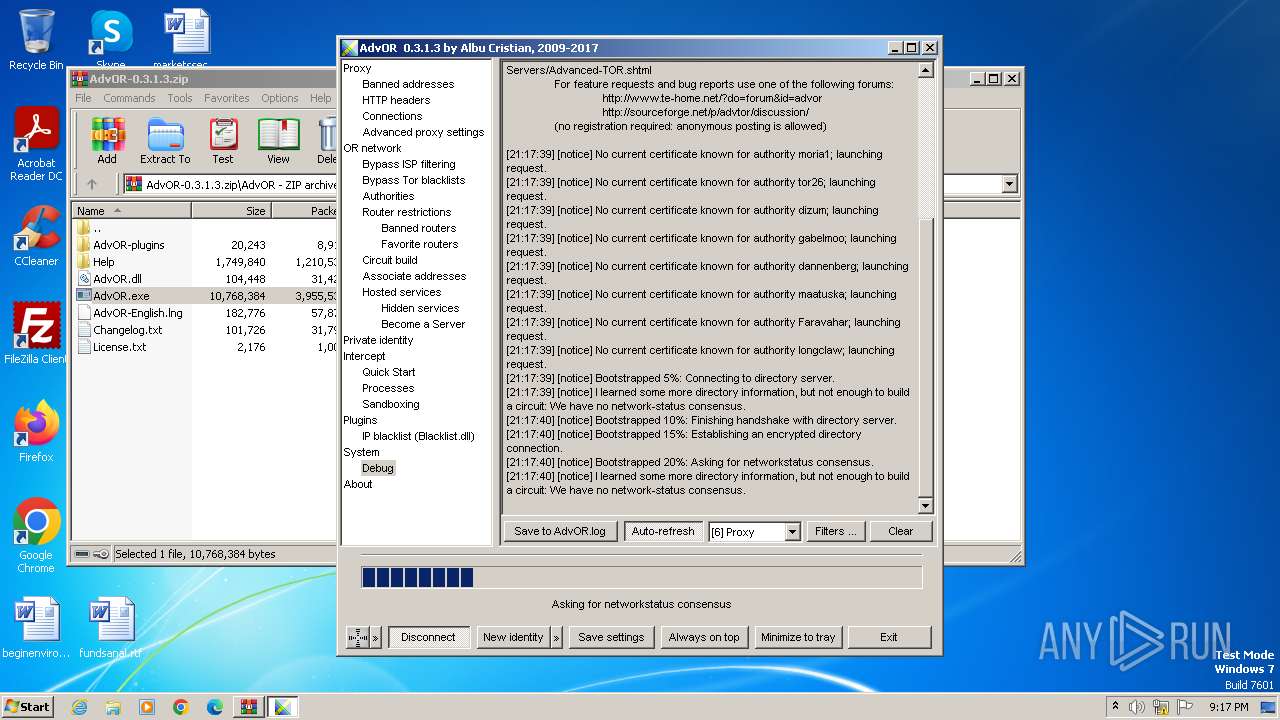Screen dimensions: 1280x720
Task: Click the Clear log button
Action: (901, 531)
